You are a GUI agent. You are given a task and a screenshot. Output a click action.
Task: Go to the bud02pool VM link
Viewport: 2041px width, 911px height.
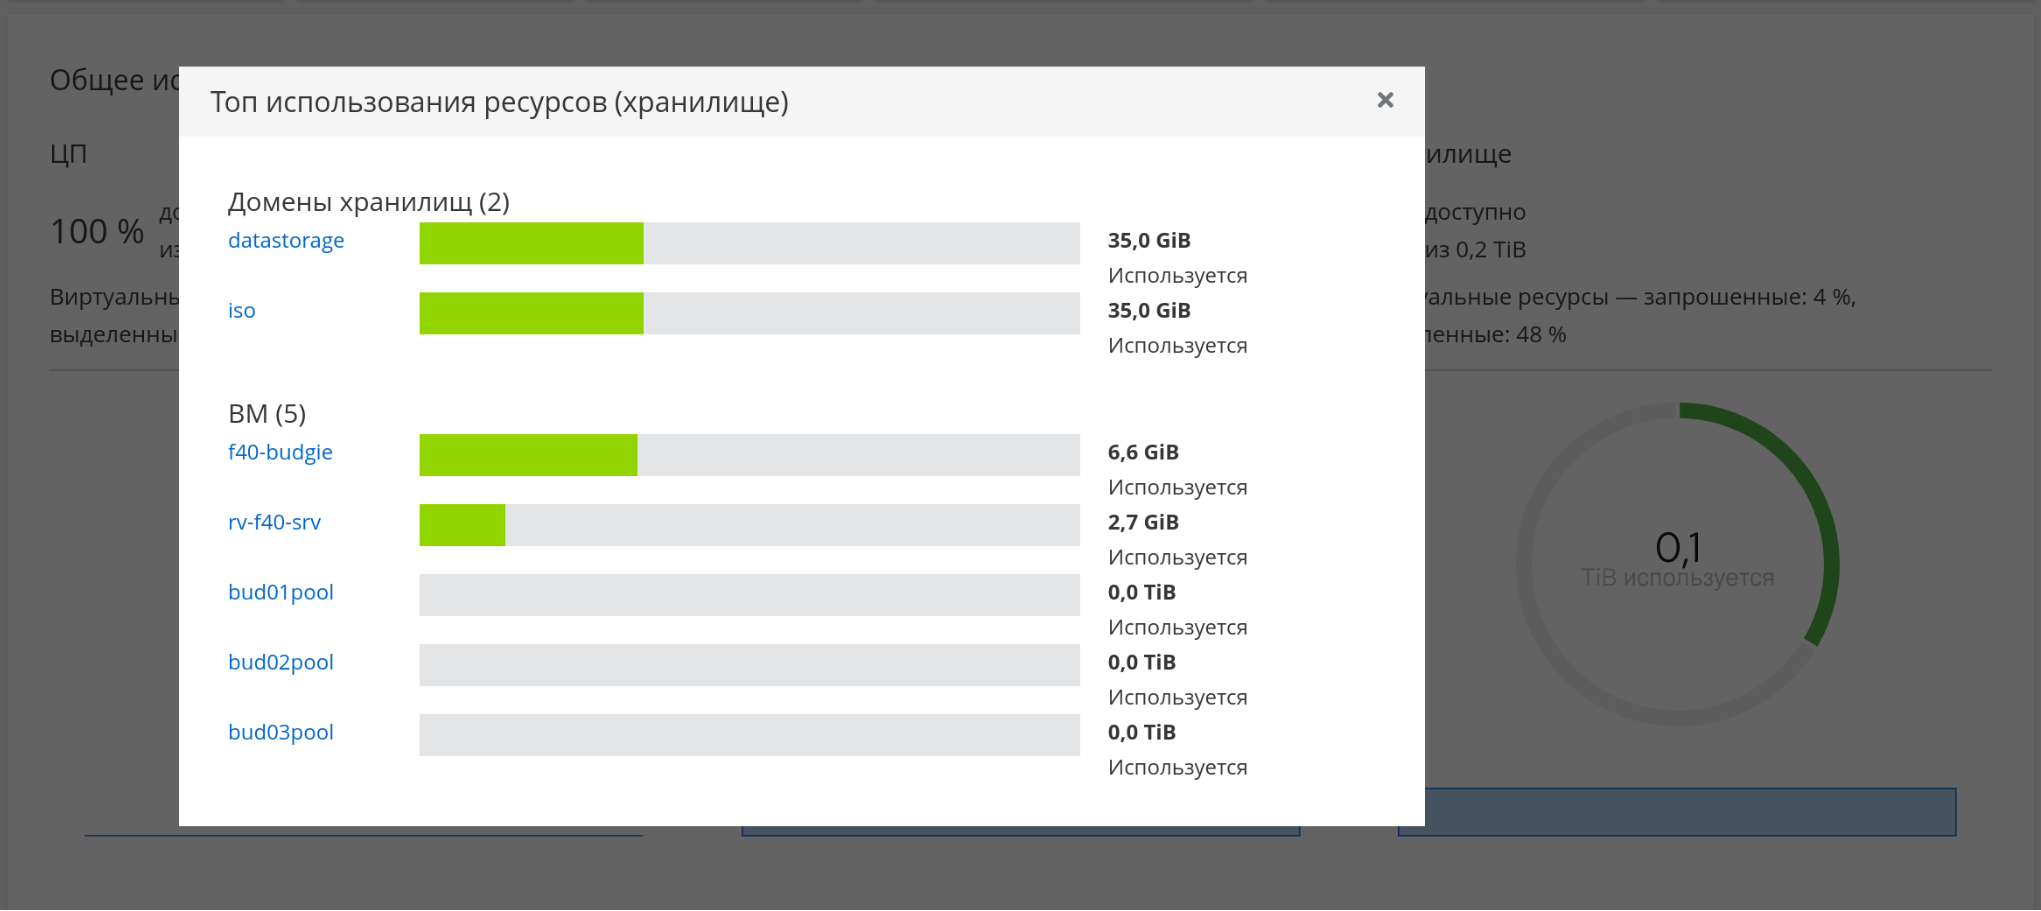tap(281, 662)
